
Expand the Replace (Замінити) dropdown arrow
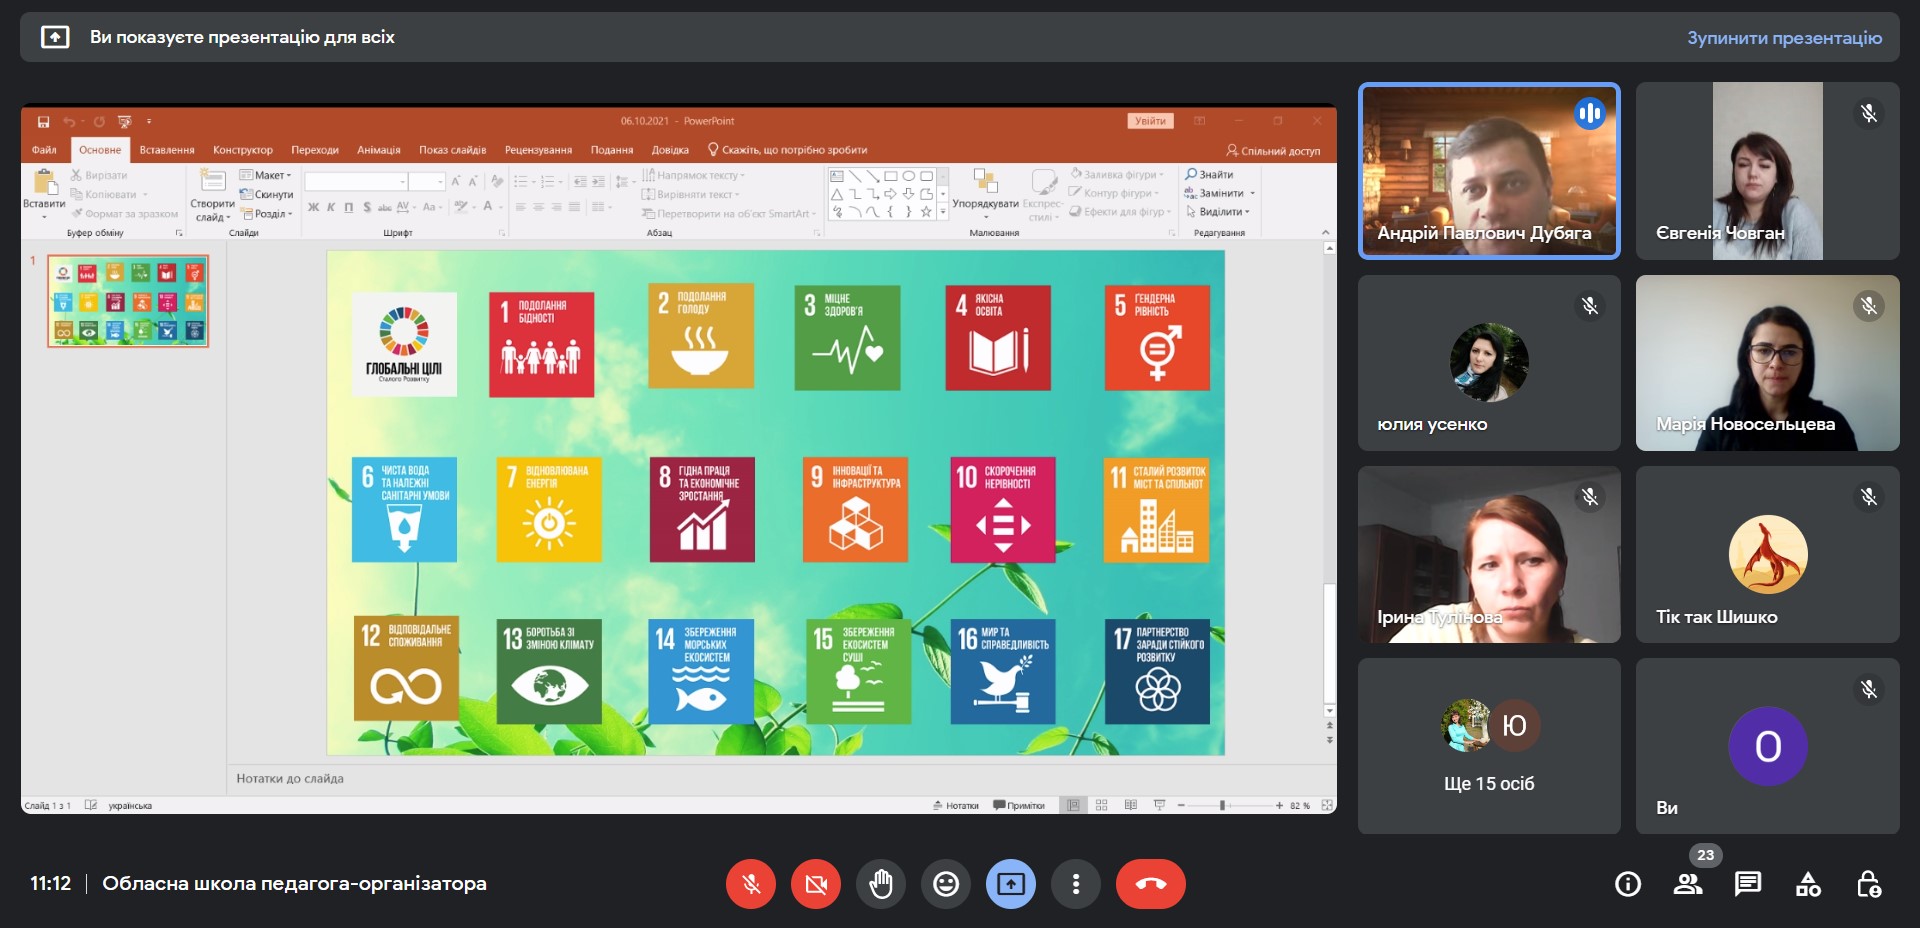tap(1252, 193)
